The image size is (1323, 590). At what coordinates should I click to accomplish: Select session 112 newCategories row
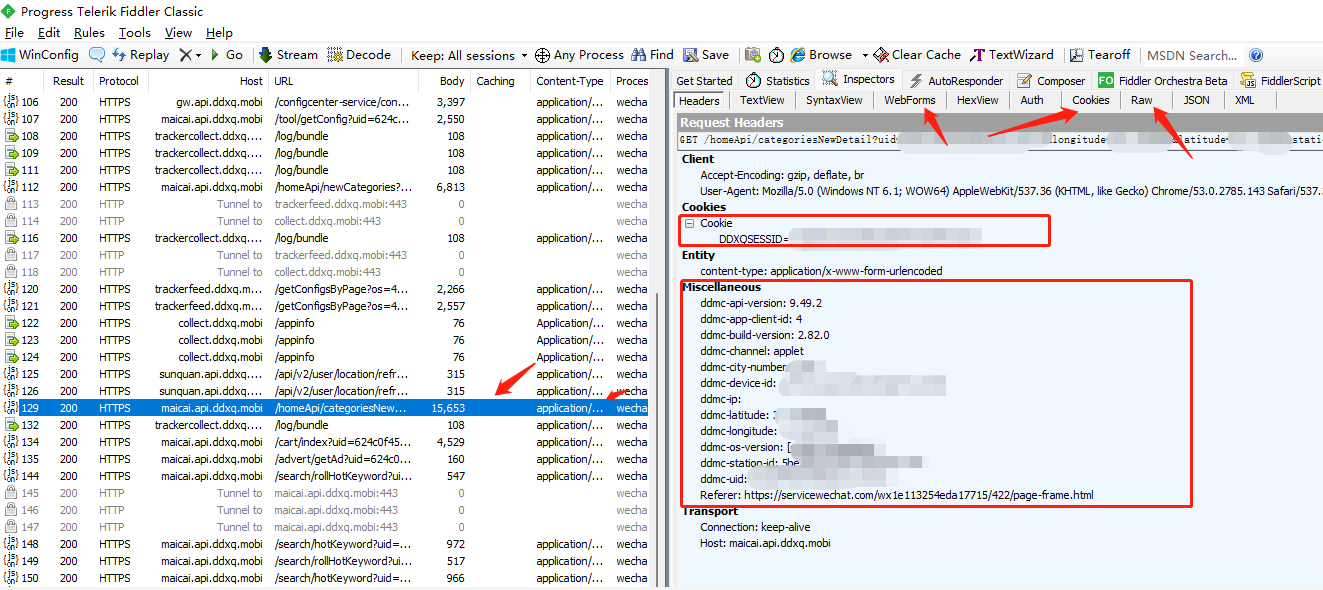click(x=324, y=187)
